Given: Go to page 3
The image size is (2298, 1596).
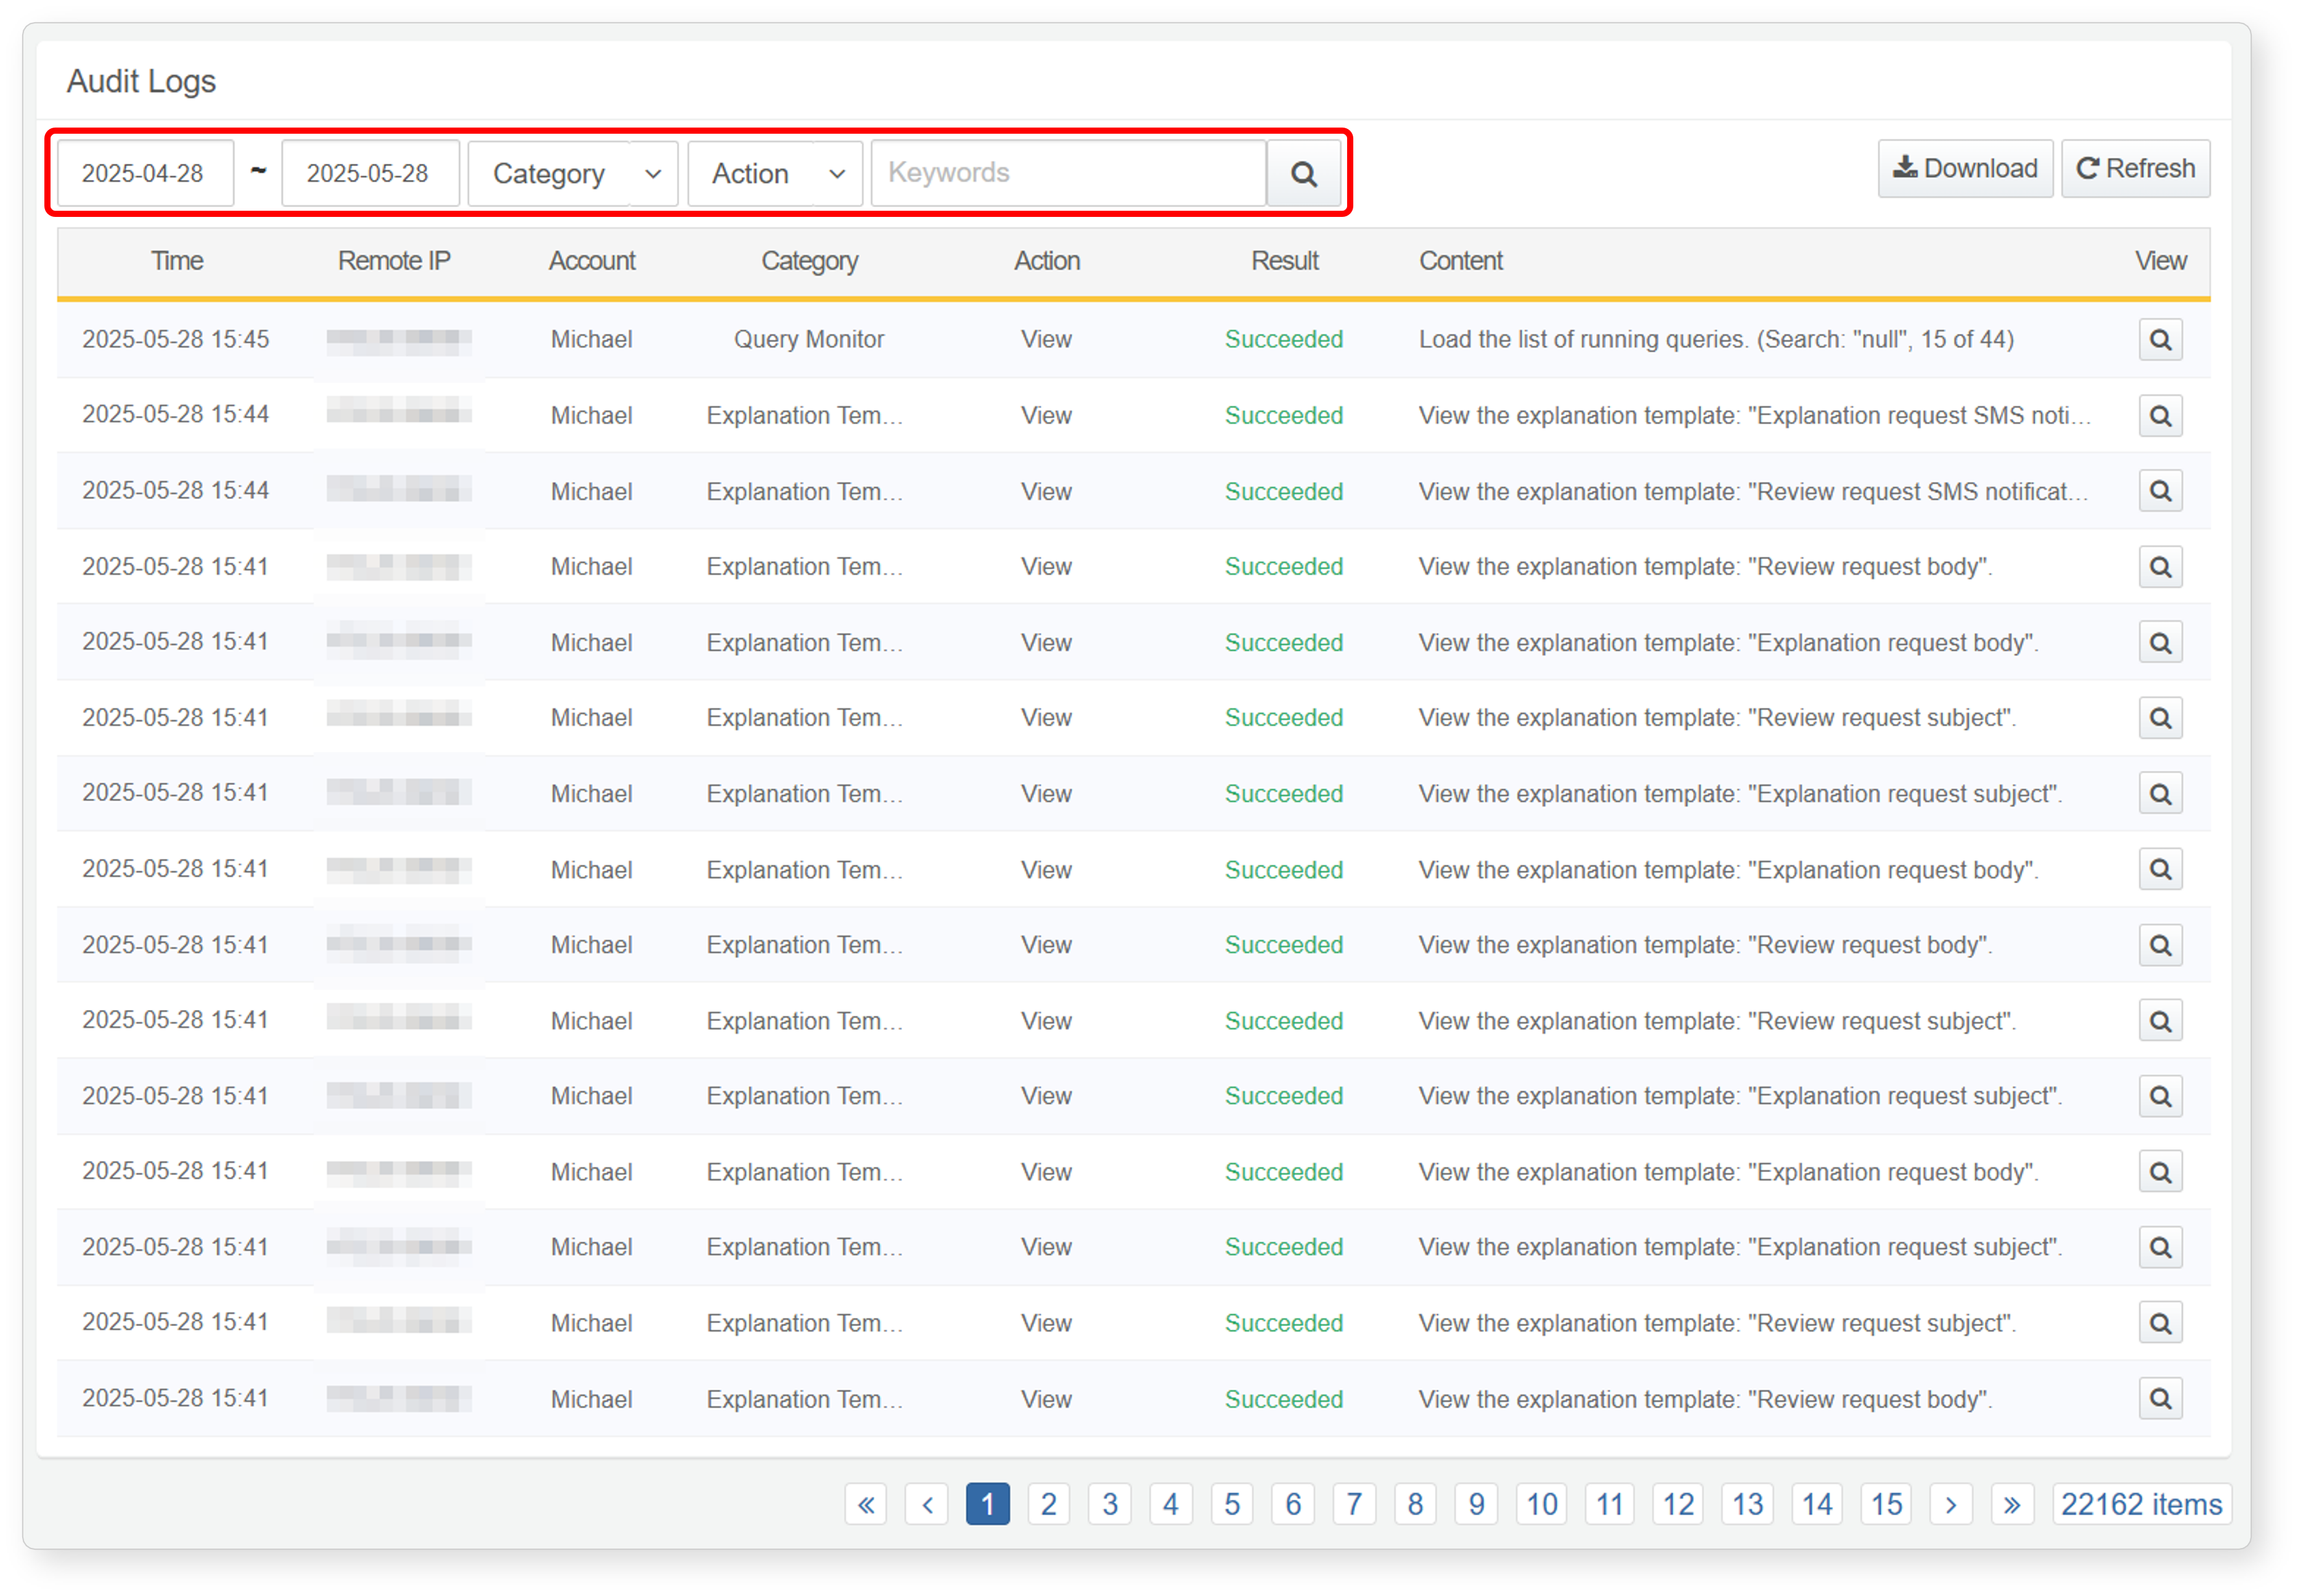Looking at the screenshot, I should 1110,1504.
